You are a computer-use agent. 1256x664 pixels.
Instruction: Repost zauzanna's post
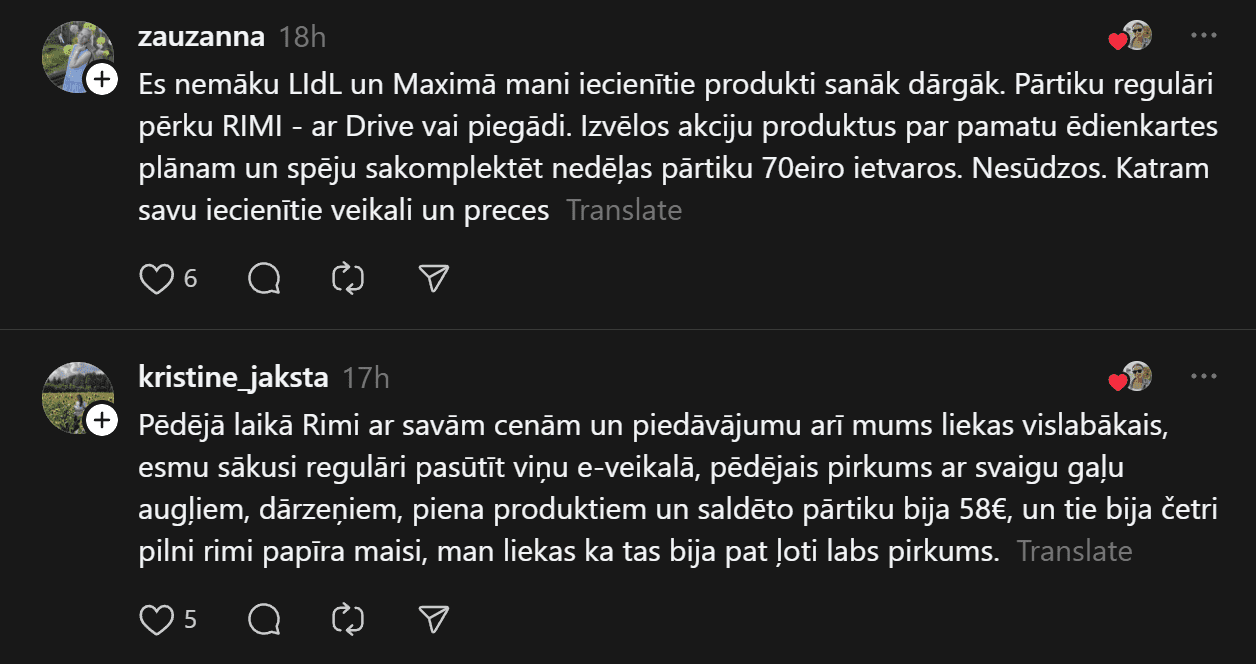coord(348,278)
